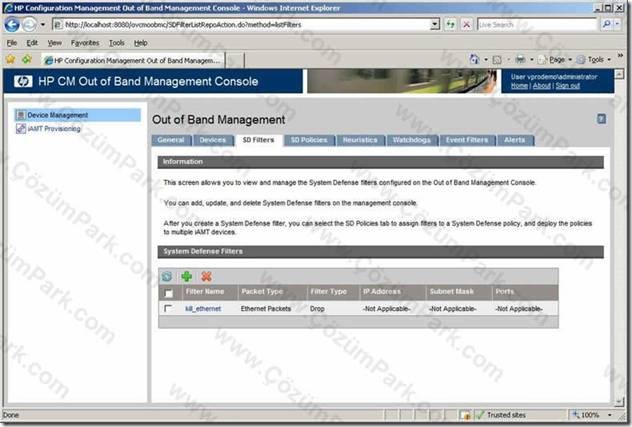The height and width of the screenshot is (427, 632).
Task: Open the Help menu
Action: point(140,43)
